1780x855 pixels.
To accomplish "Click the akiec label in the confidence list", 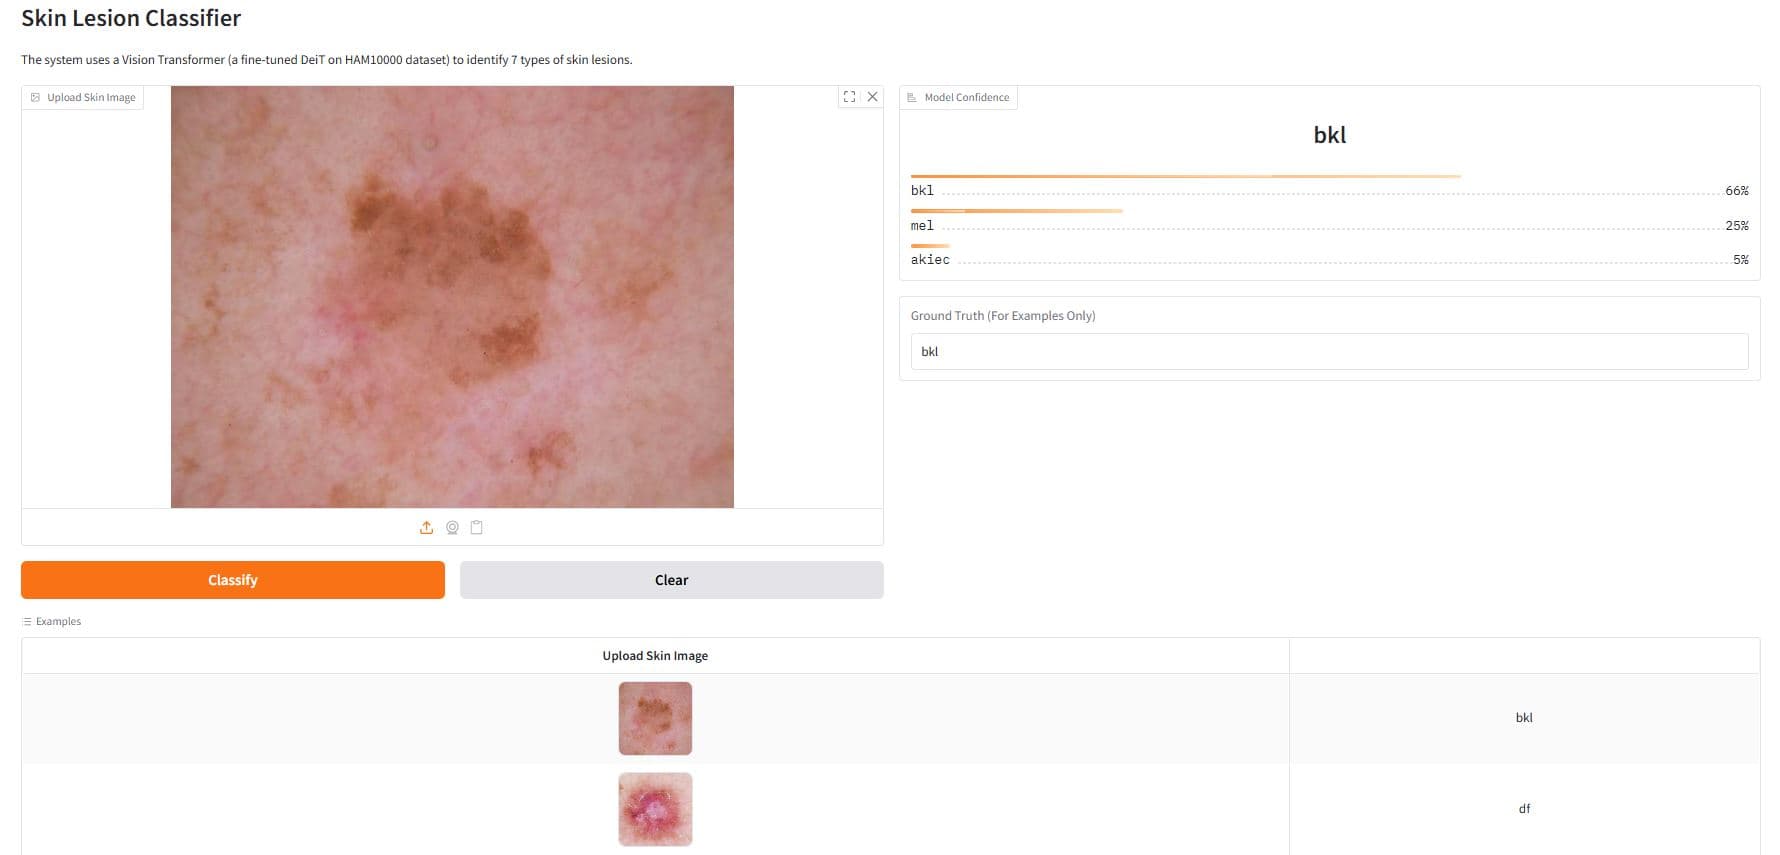I will pos(930,260).
